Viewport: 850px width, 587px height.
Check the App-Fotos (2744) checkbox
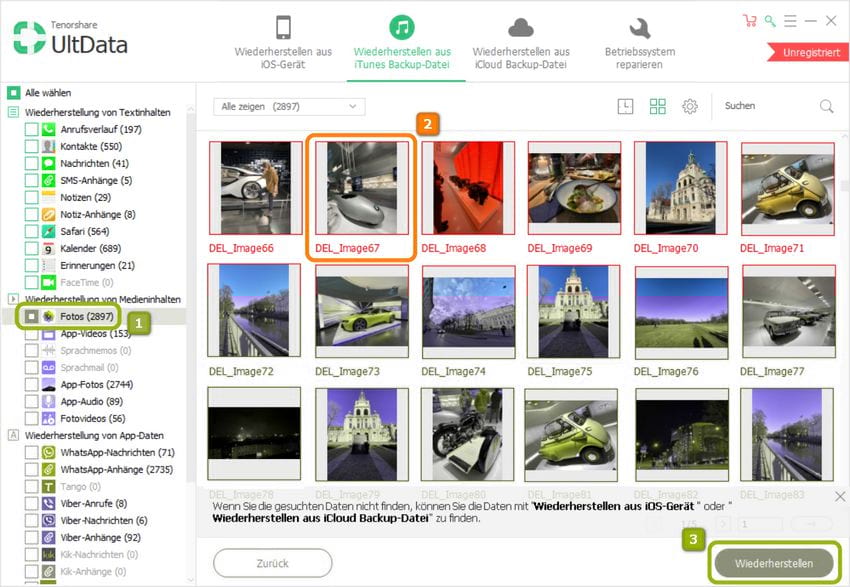click(x=31, y=385)
